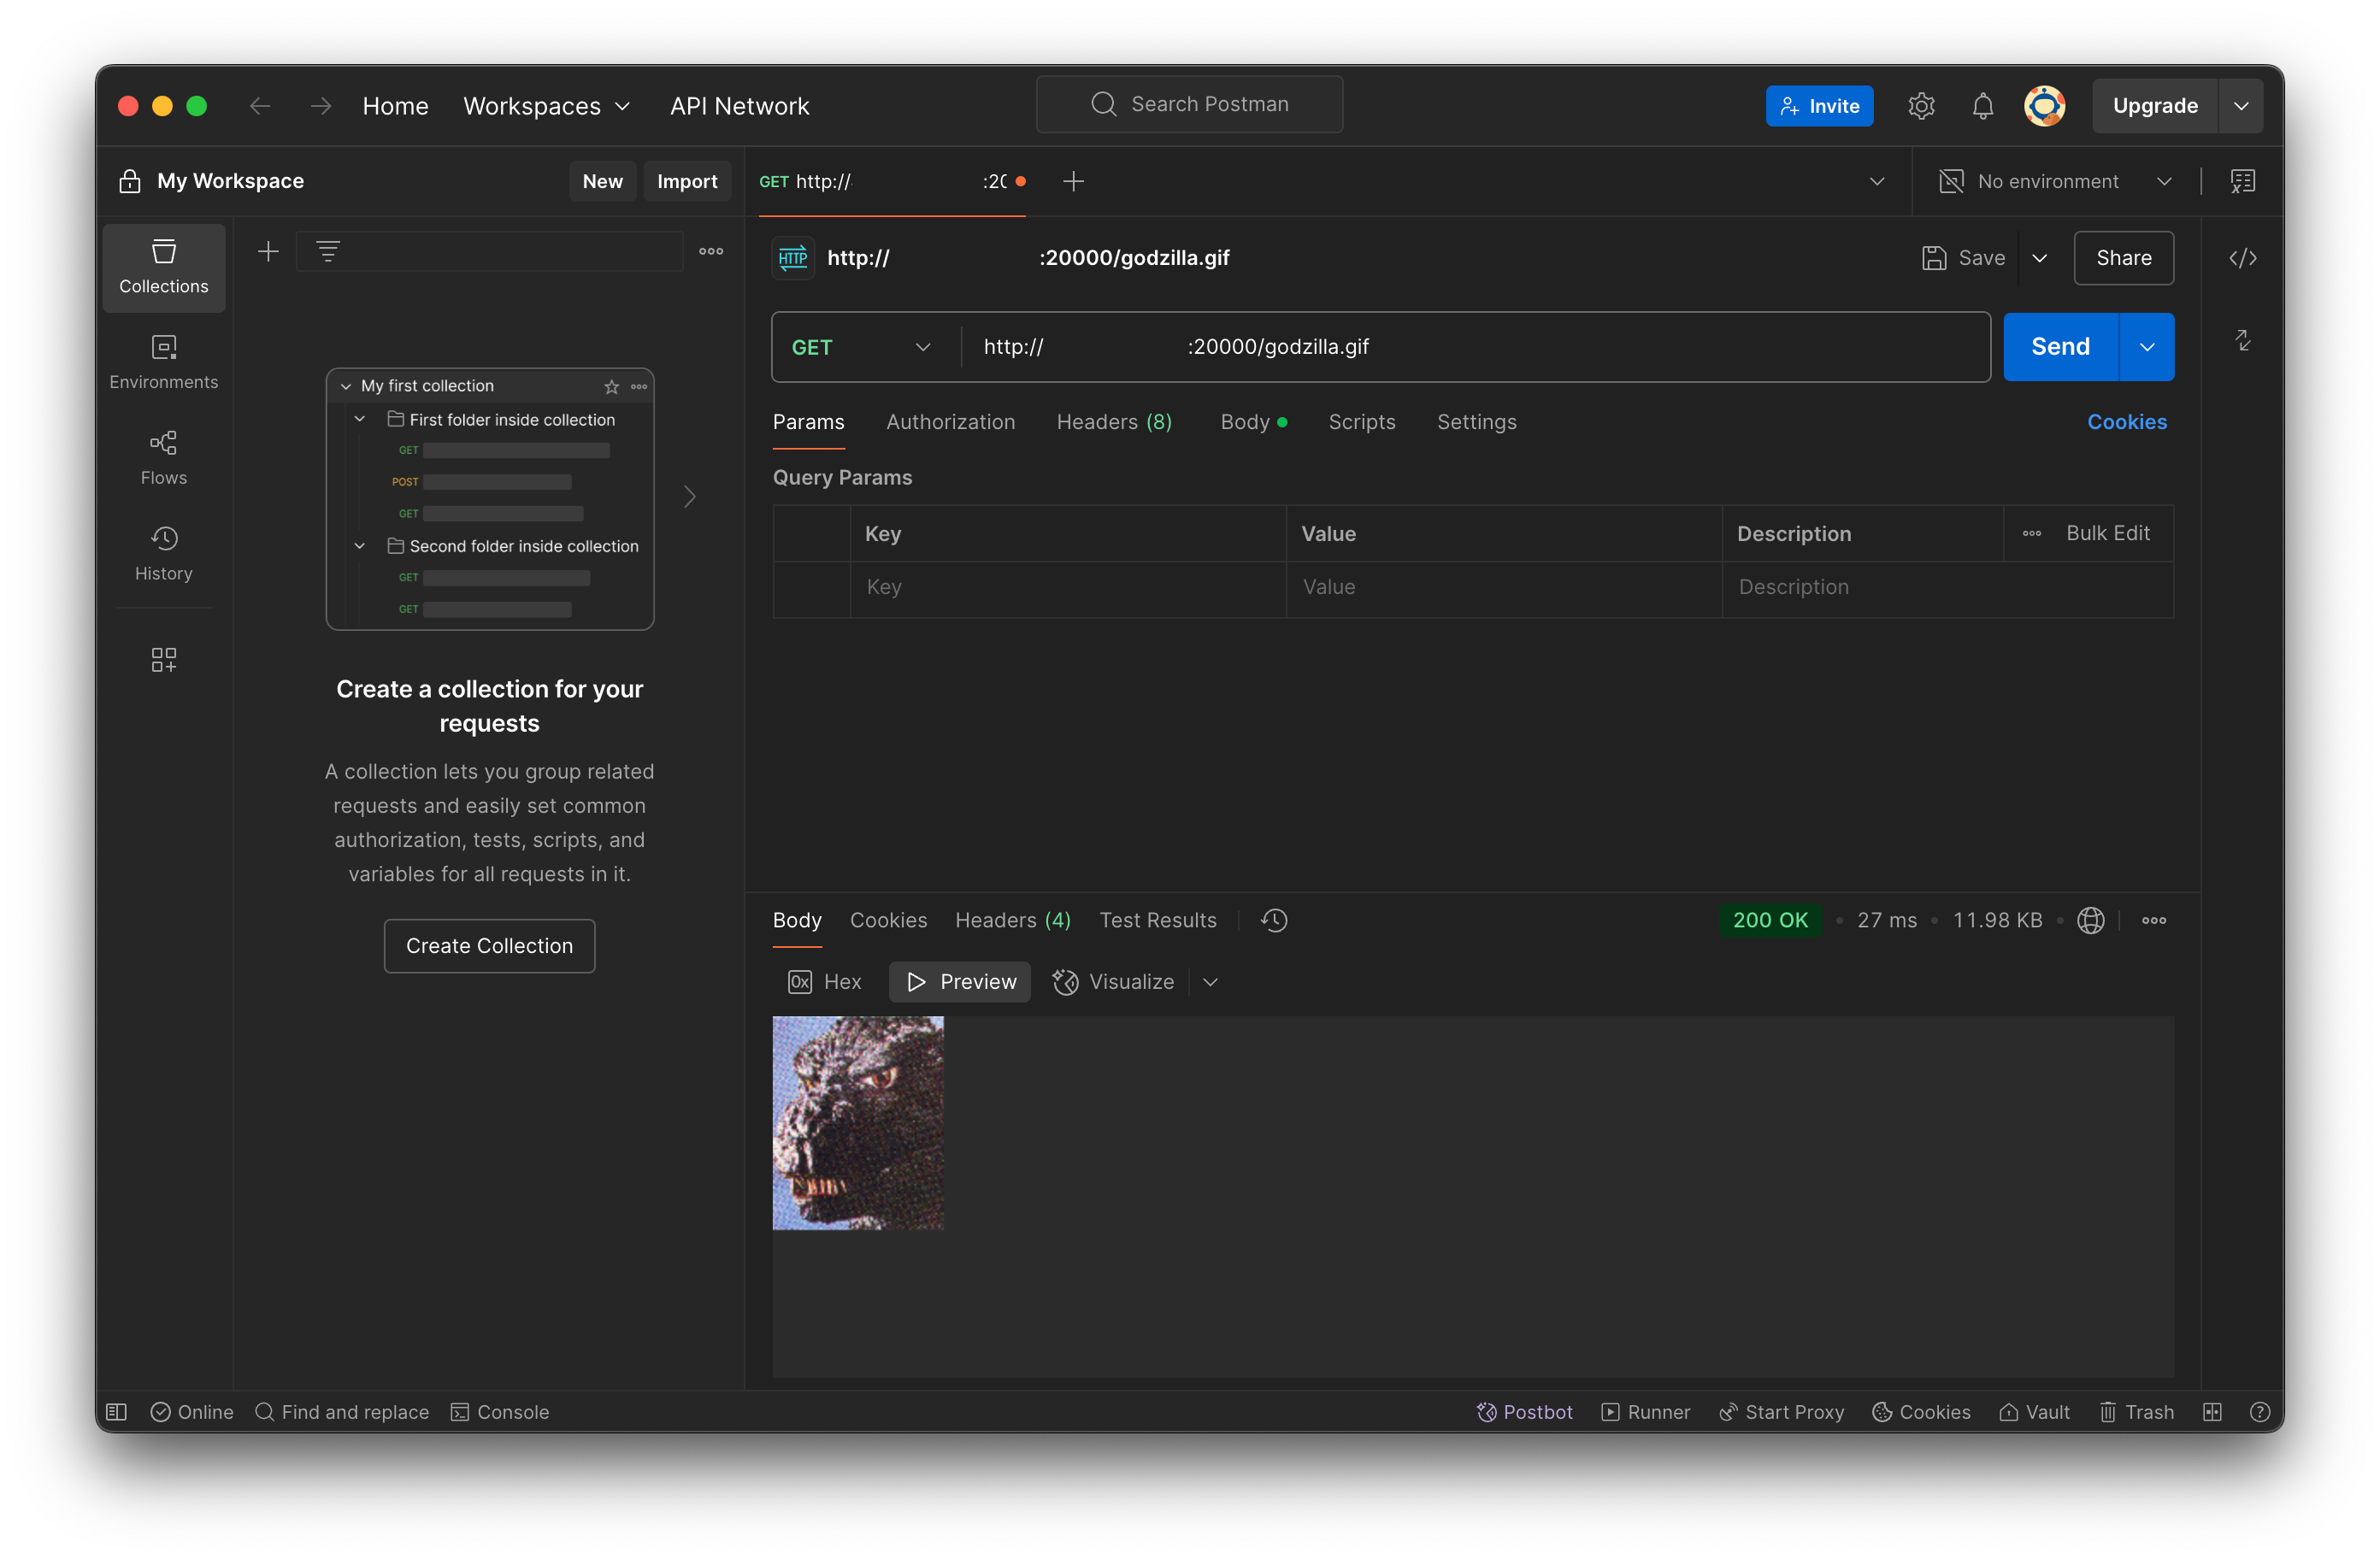Click the Create Collection button
Image resolution: width=2380 pixels, height=1559 pixels.
(x=489, y=945)
